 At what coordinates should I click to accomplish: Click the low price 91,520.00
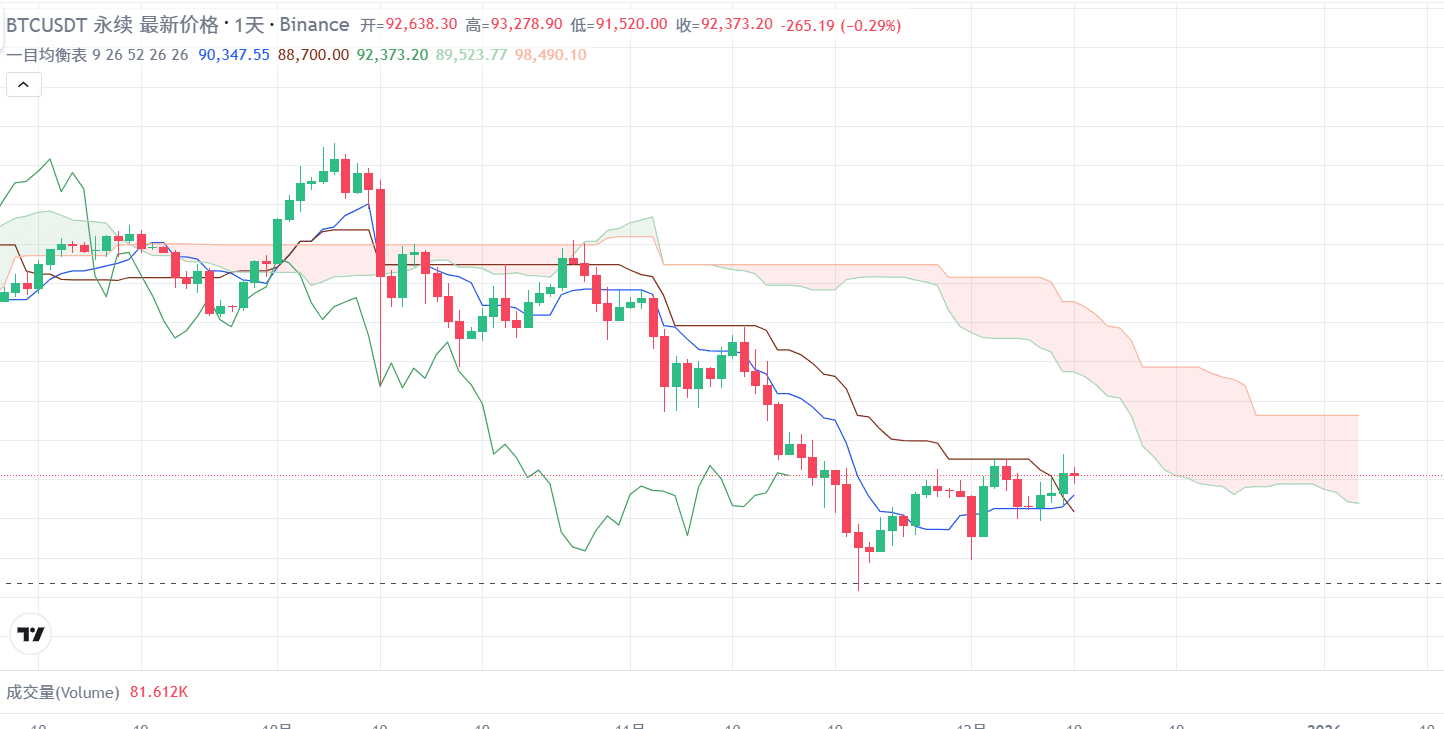coord(631,25)
